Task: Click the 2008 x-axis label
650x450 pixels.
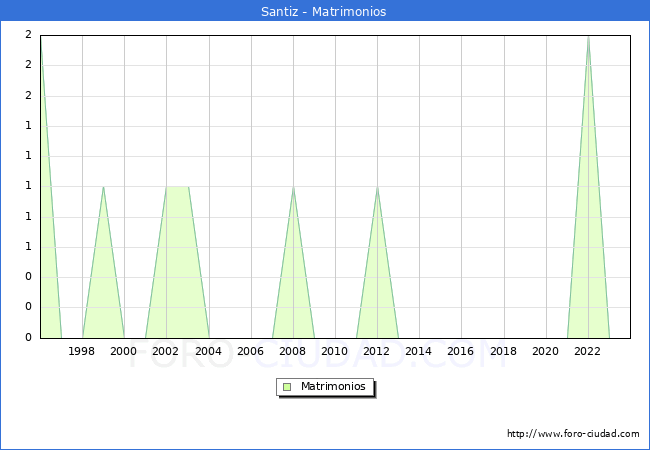Action: (292, 351)
